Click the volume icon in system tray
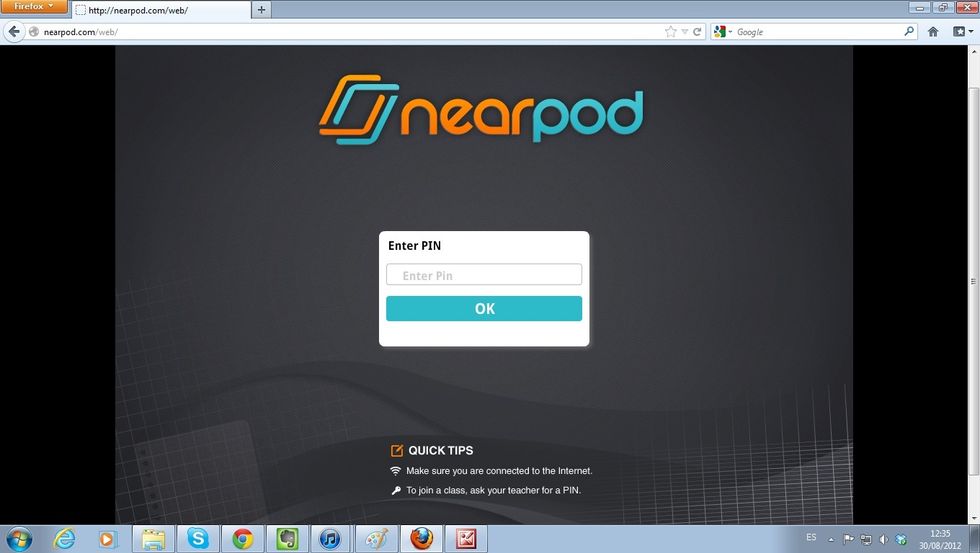The width and height of the screenshot is (980, 553). 884,539
